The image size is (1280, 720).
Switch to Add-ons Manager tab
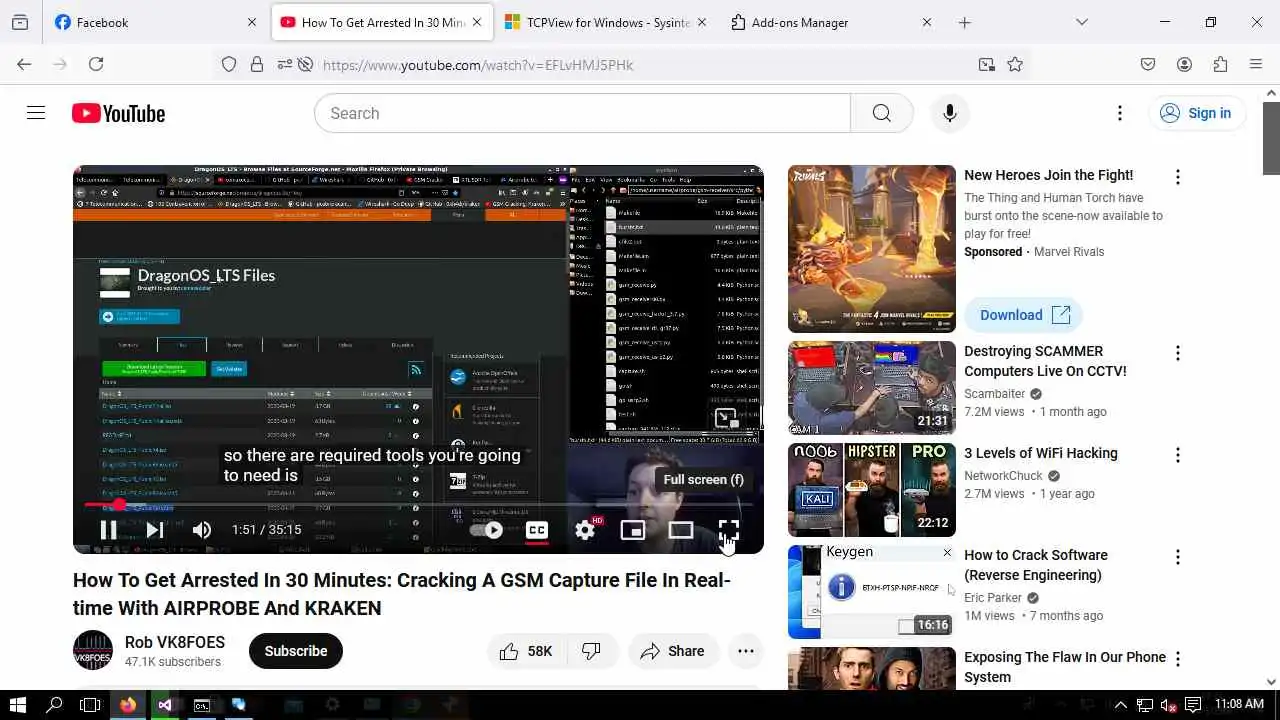click(x=832, y=22)
